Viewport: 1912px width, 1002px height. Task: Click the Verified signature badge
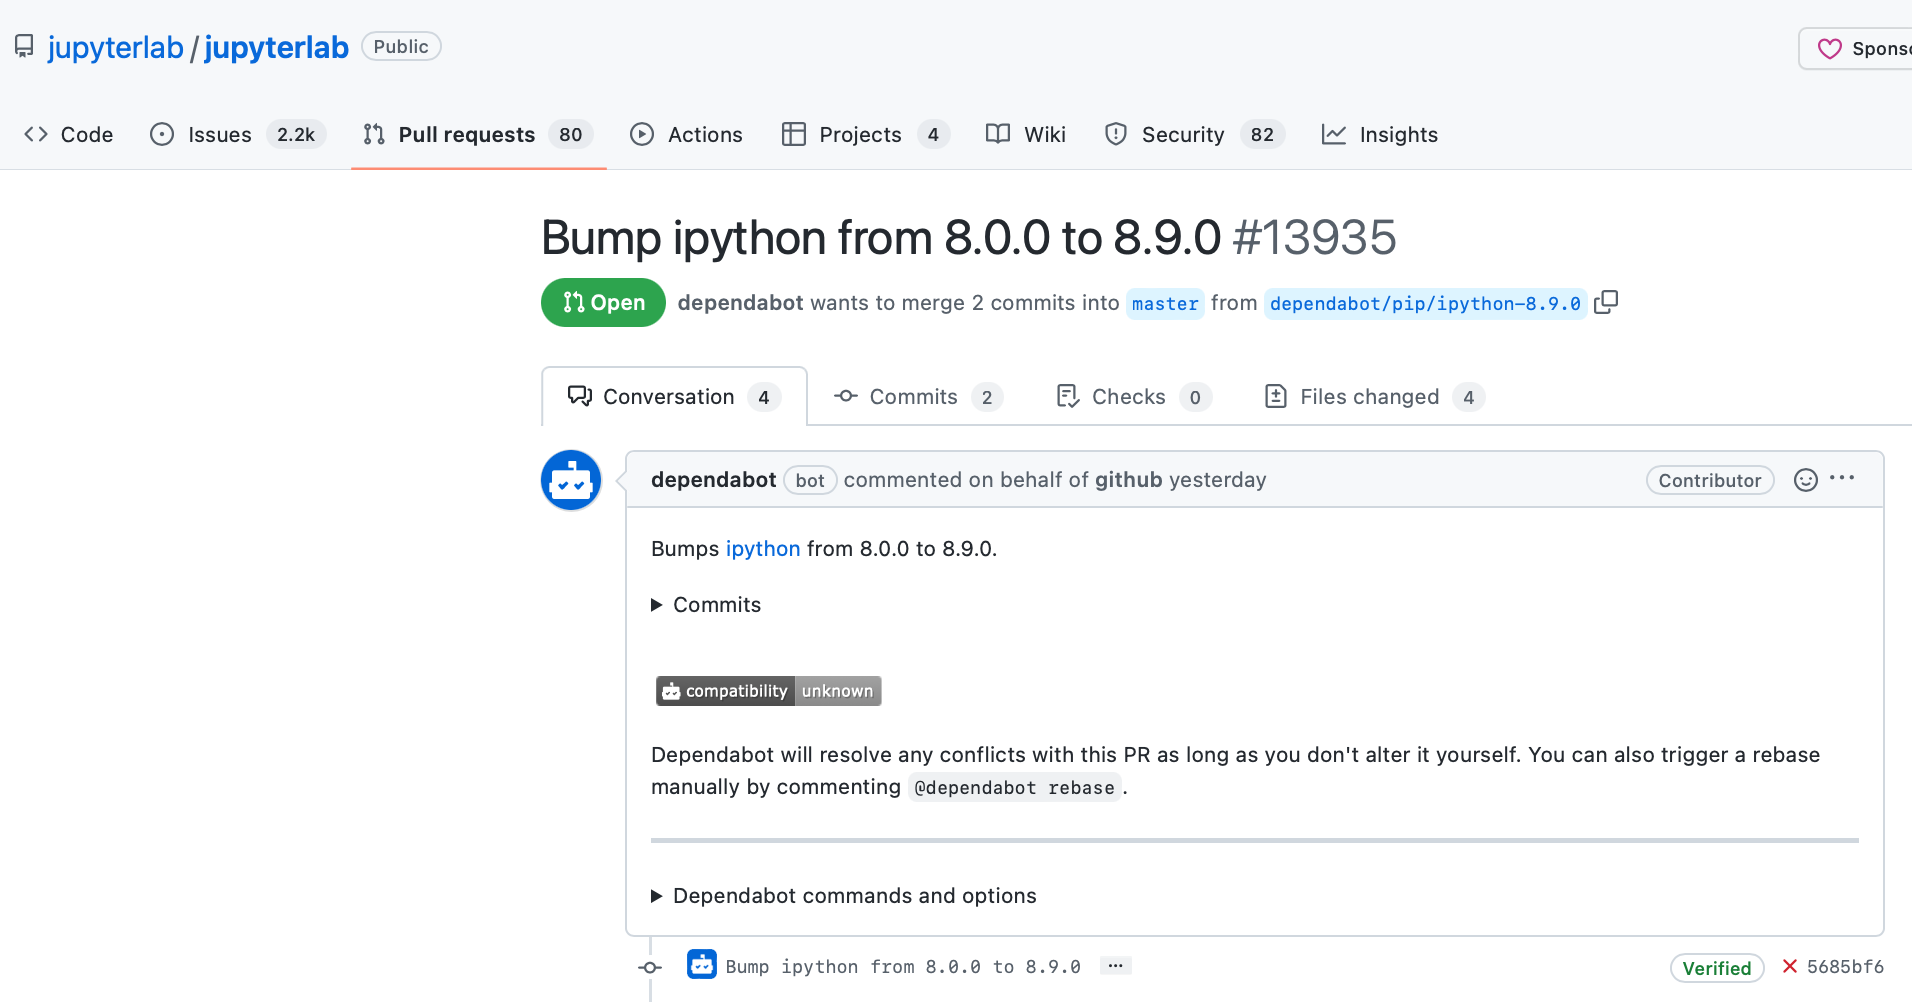pos(1717,968)
